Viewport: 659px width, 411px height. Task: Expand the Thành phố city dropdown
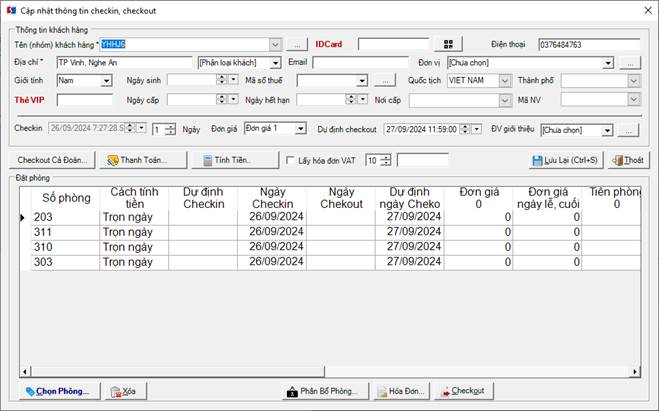[x=634, y=81]
